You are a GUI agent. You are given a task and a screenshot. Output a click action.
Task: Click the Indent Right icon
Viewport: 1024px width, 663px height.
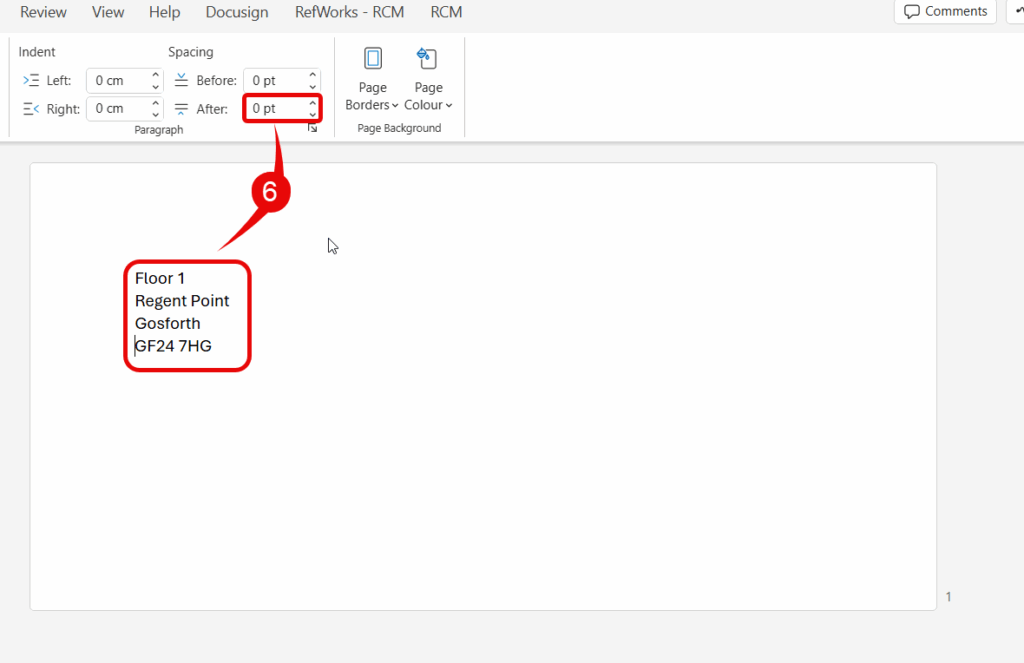click(31, 109)
